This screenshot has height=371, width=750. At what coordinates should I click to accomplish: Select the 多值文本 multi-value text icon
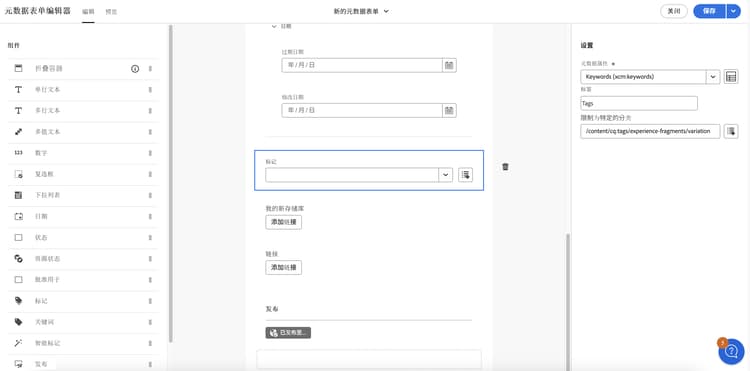(x=19, y=131)
